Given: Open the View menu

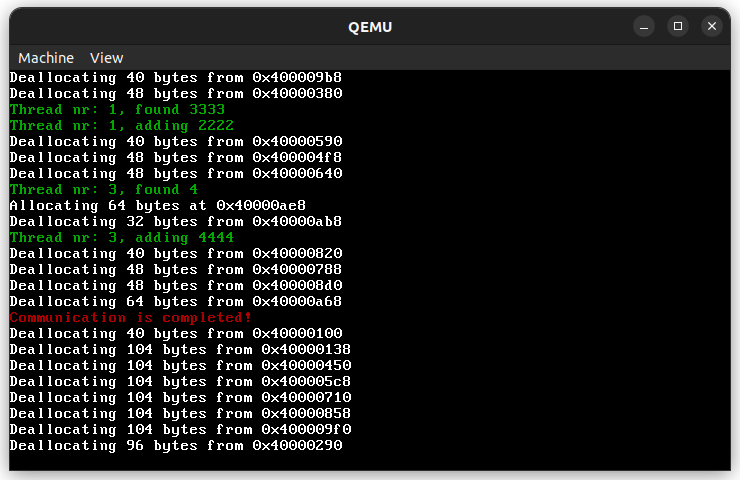Looking at the screenshot, I should click(107, 58).
